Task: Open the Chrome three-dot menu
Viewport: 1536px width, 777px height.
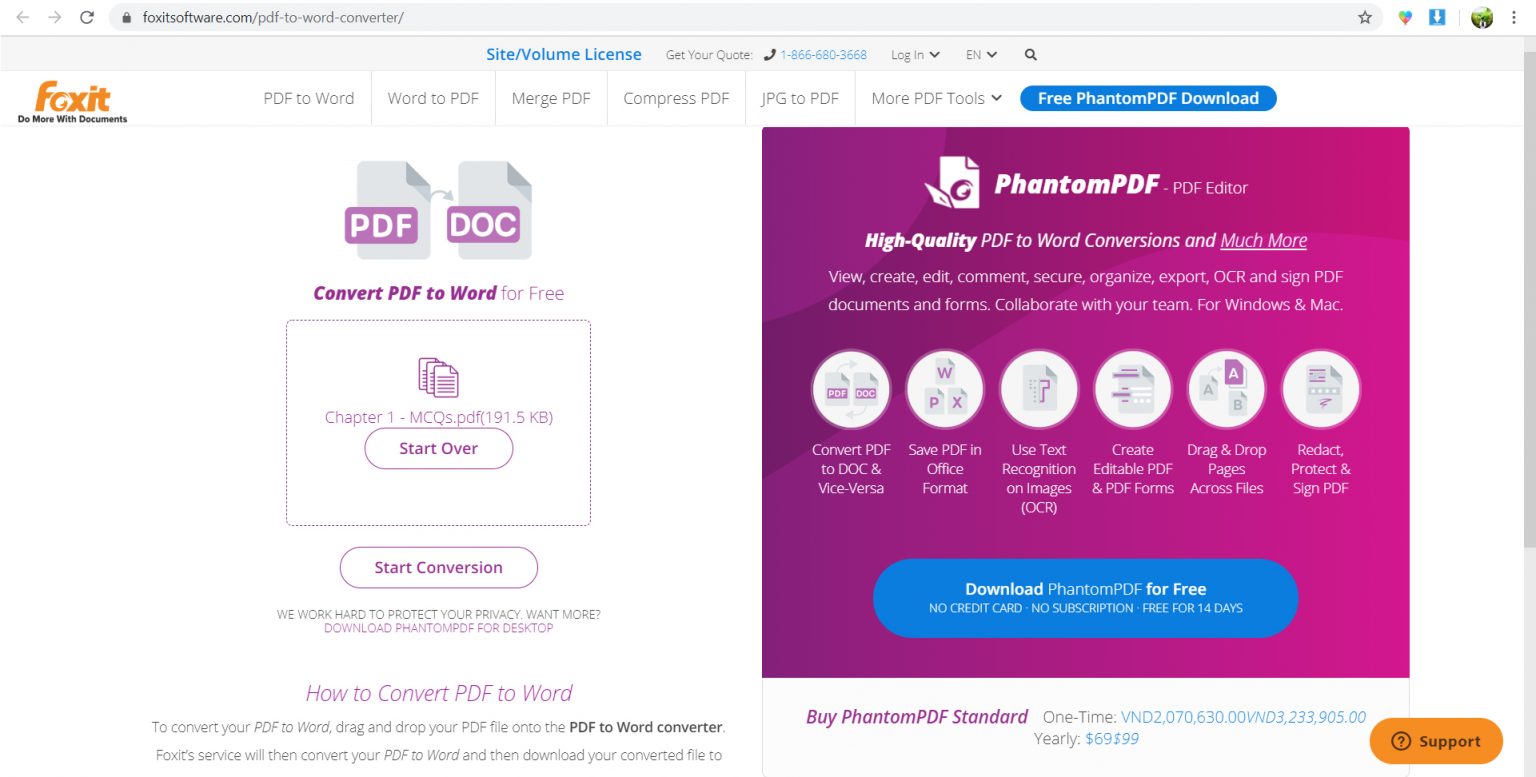Action: (1515, 17)
